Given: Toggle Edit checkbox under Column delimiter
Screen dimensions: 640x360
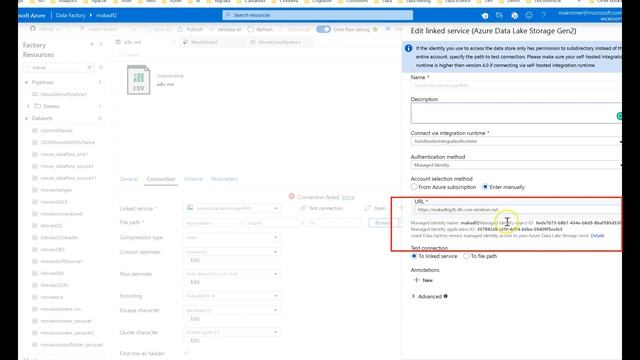Looking at the screenshot, I should pyautogui.click(x=187, y=260).
